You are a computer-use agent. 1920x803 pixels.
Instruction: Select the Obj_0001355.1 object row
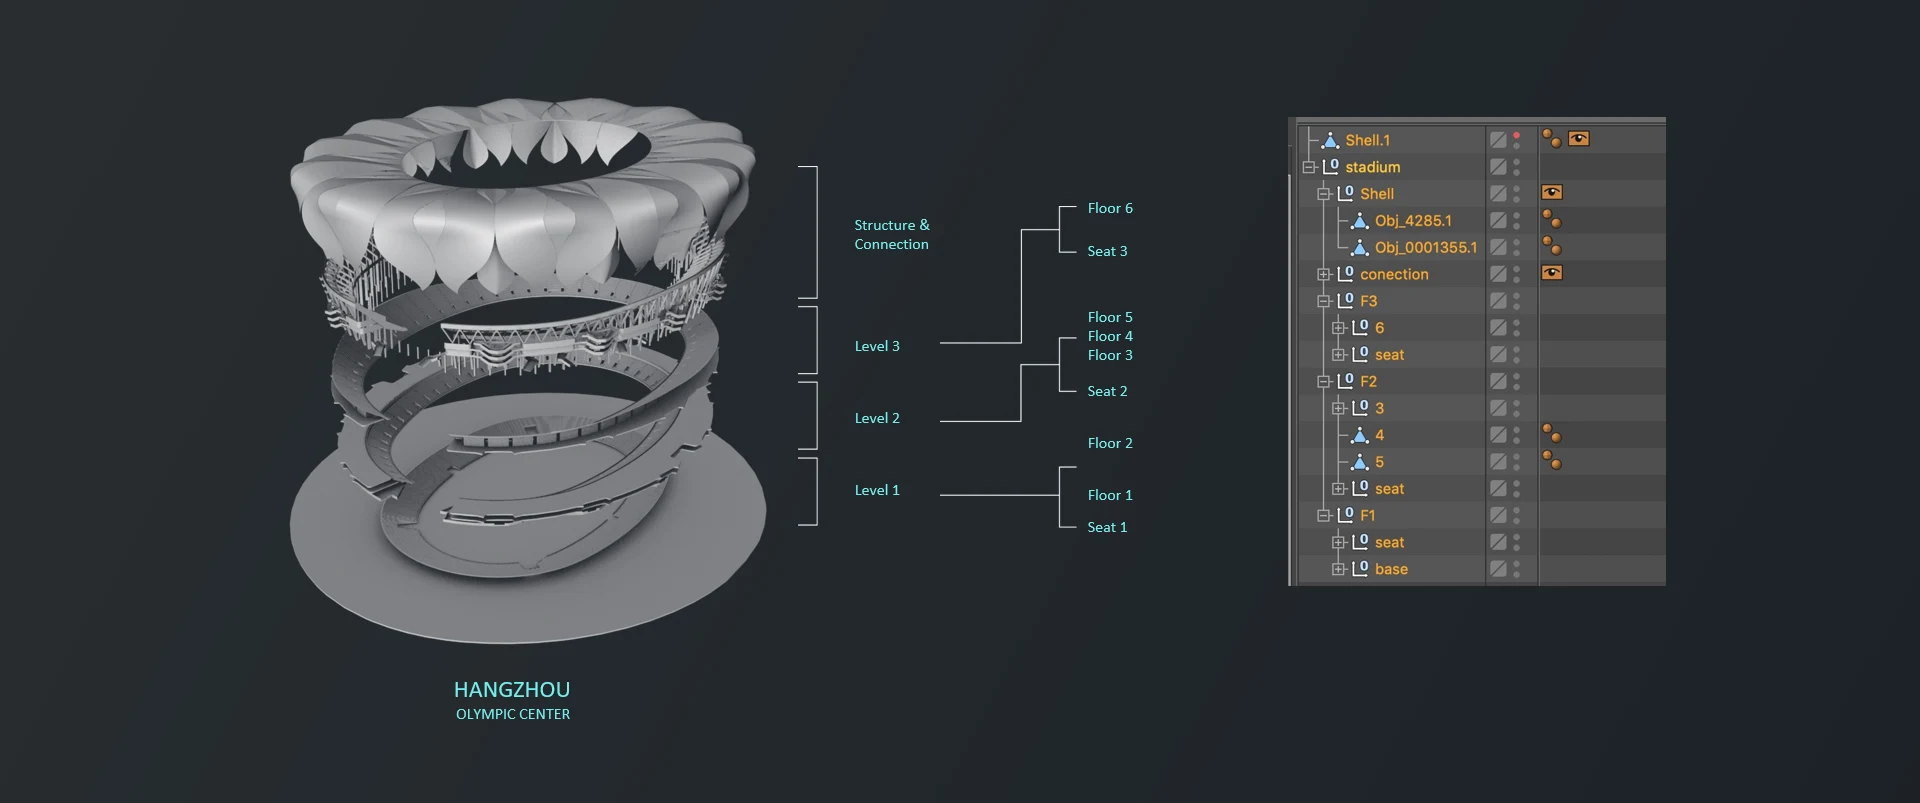click(x=1425, y=247)
